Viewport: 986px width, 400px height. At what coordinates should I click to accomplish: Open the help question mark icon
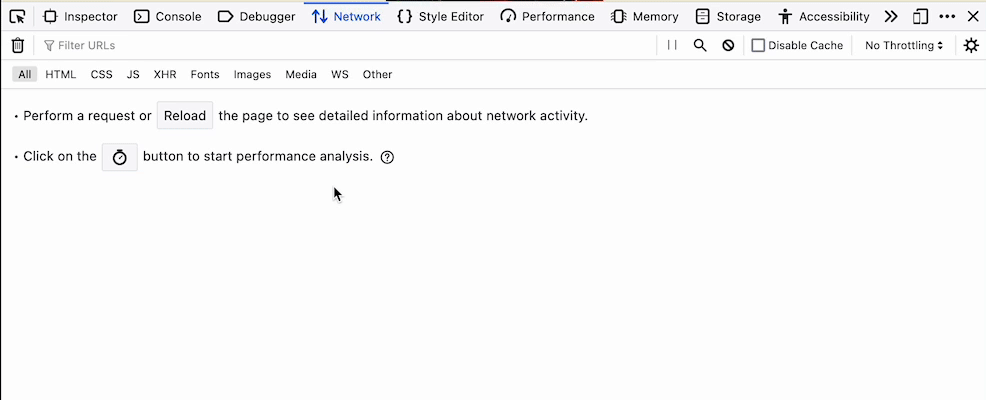point(388,157)
